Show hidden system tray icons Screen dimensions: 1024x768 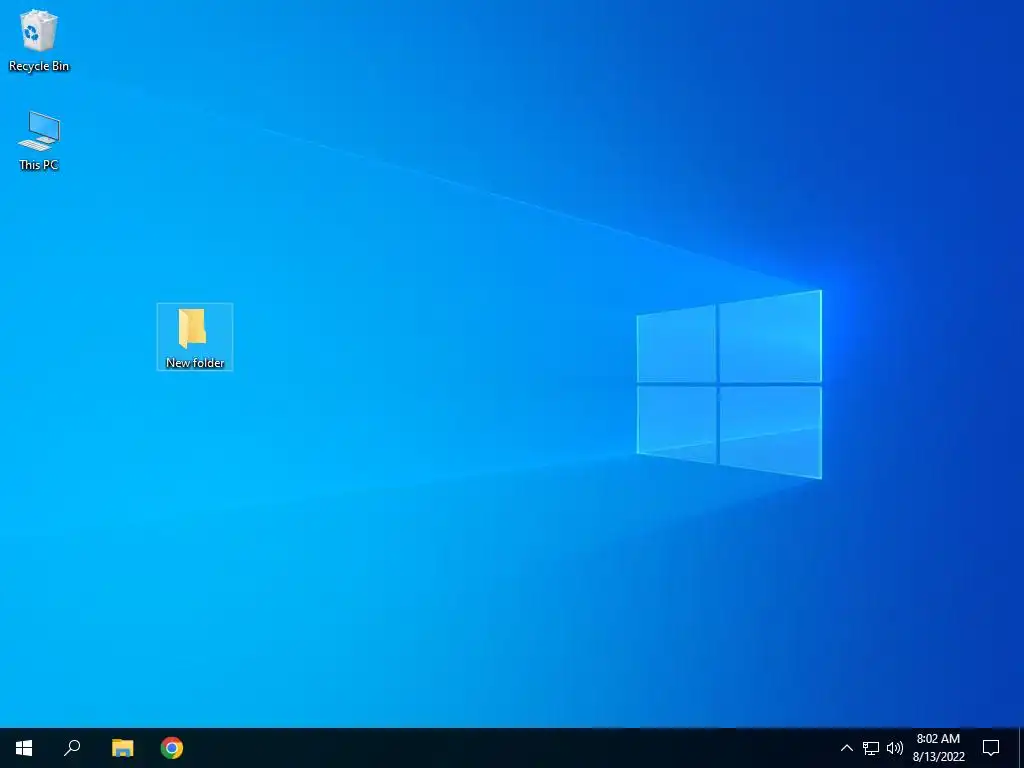846,748
